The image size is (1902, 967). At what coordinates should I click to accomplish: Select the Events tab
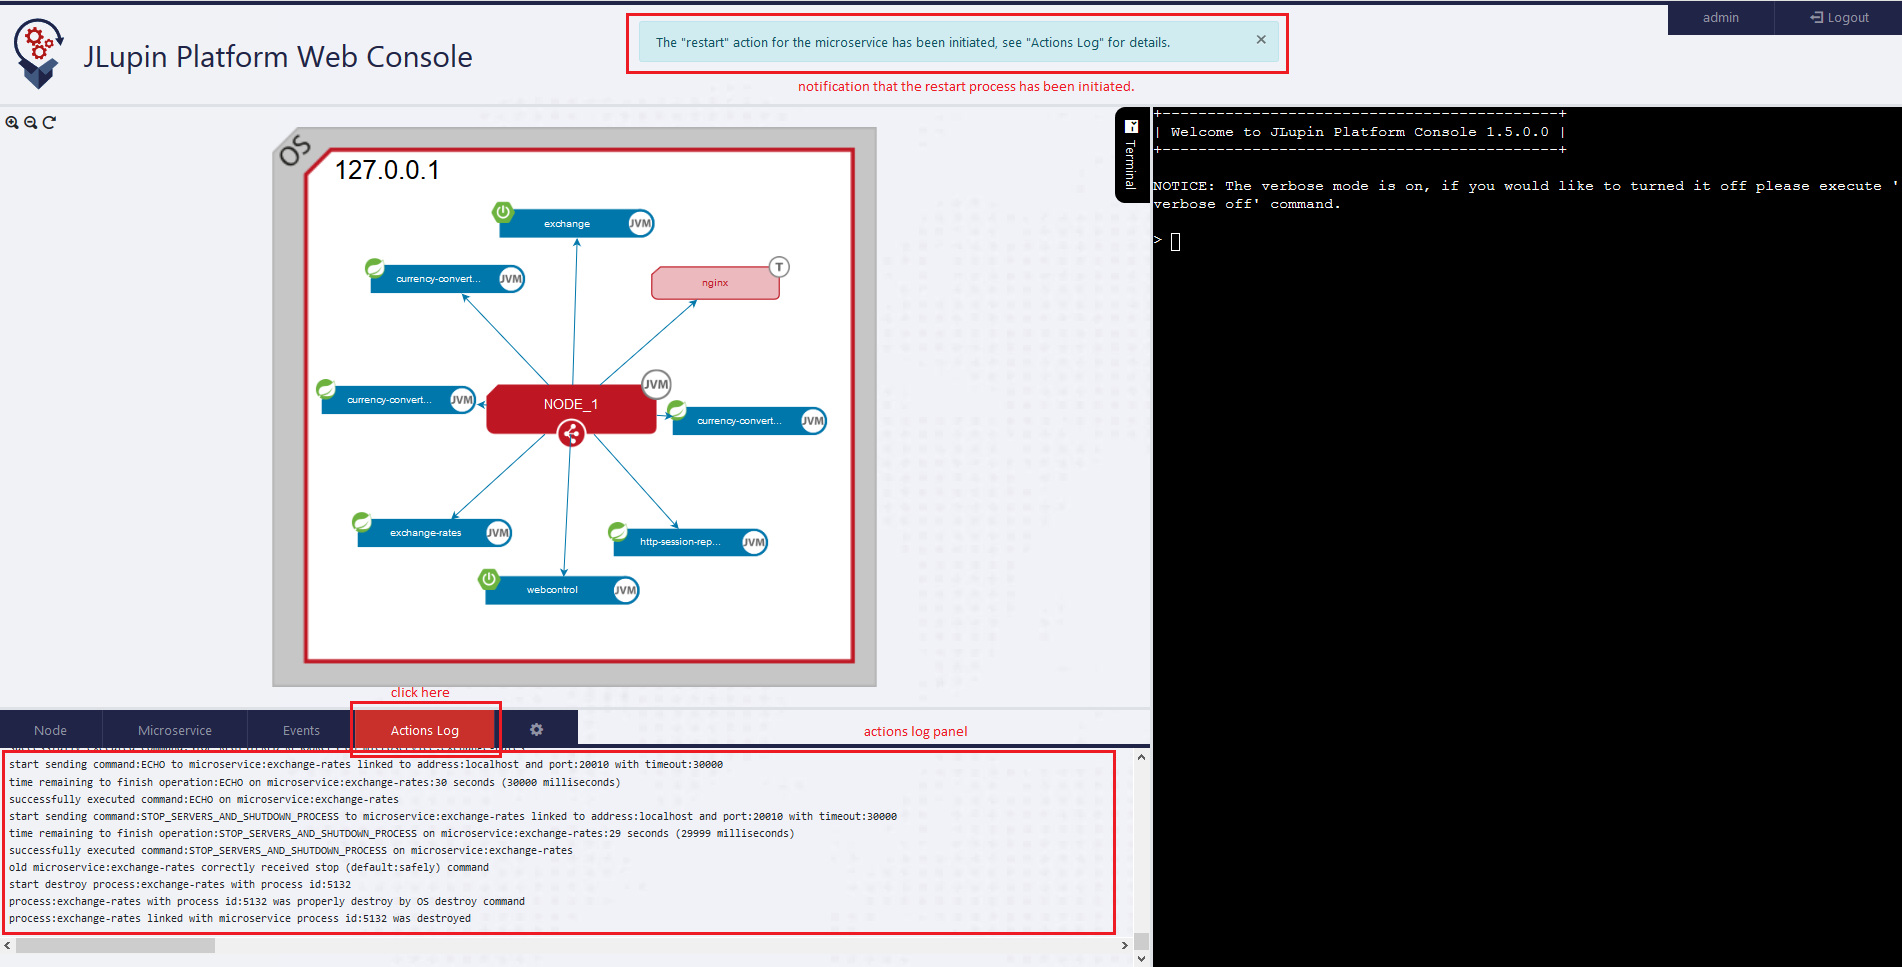pyautogui.click(x=301, y=730)
